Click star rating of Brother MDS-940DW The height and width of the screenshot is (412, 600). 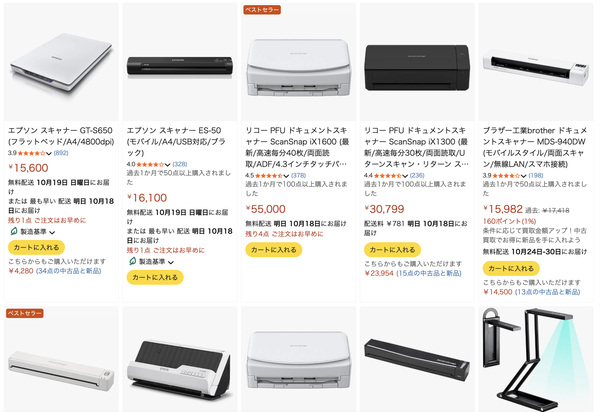(x=506, y=176)
